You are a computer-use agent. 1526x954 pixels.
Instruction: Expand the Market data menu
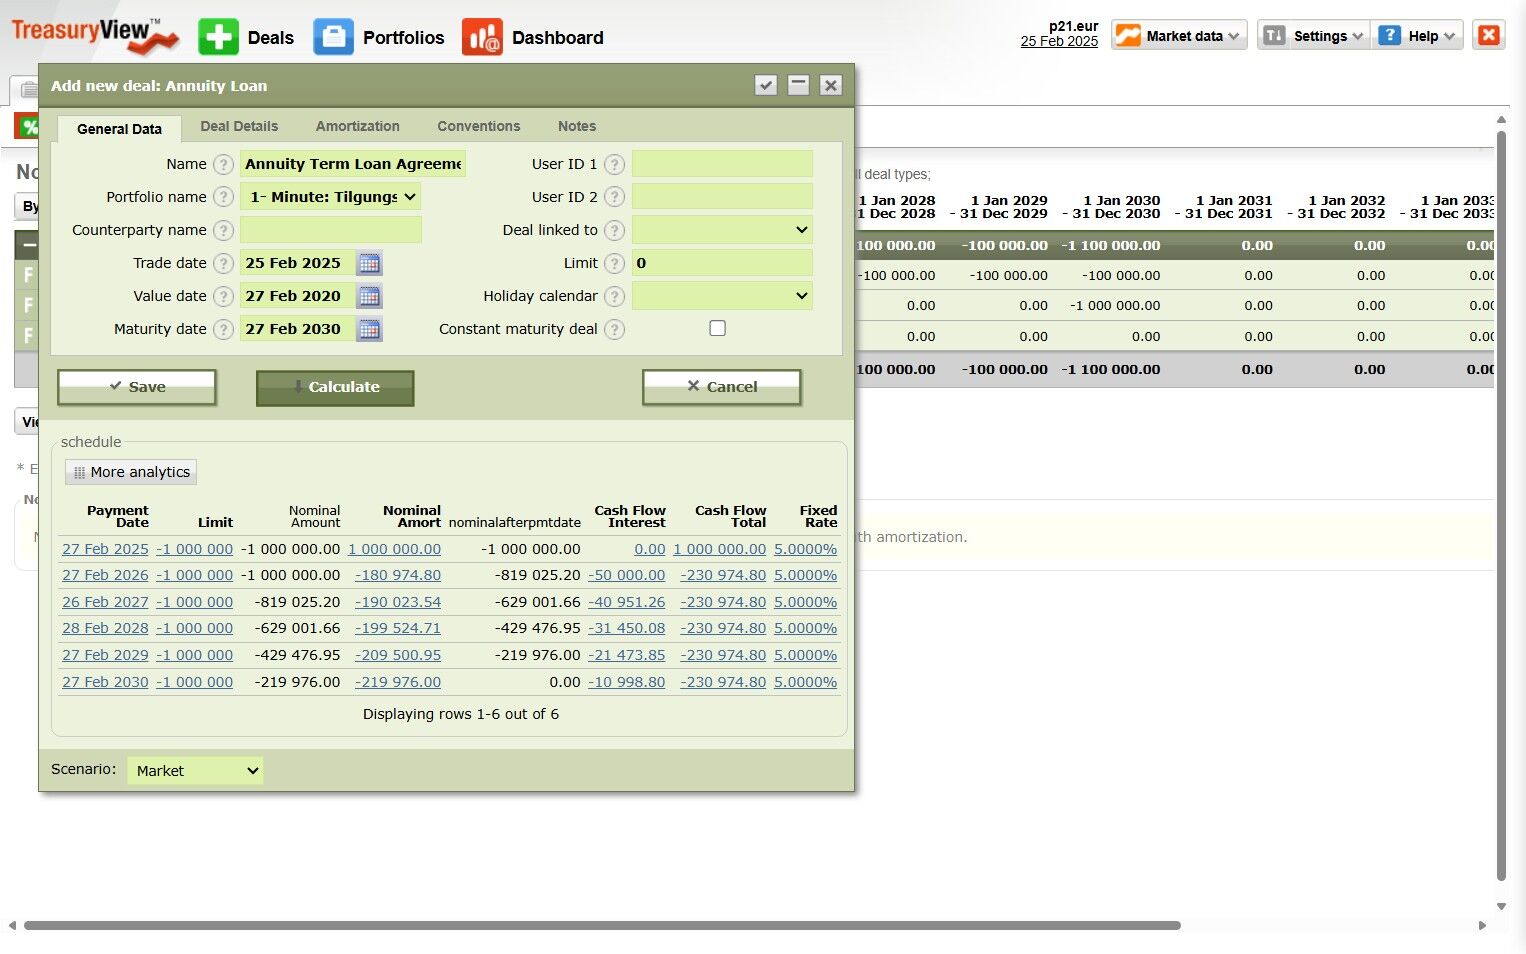pyautogui.click(x=1179, y=36)
